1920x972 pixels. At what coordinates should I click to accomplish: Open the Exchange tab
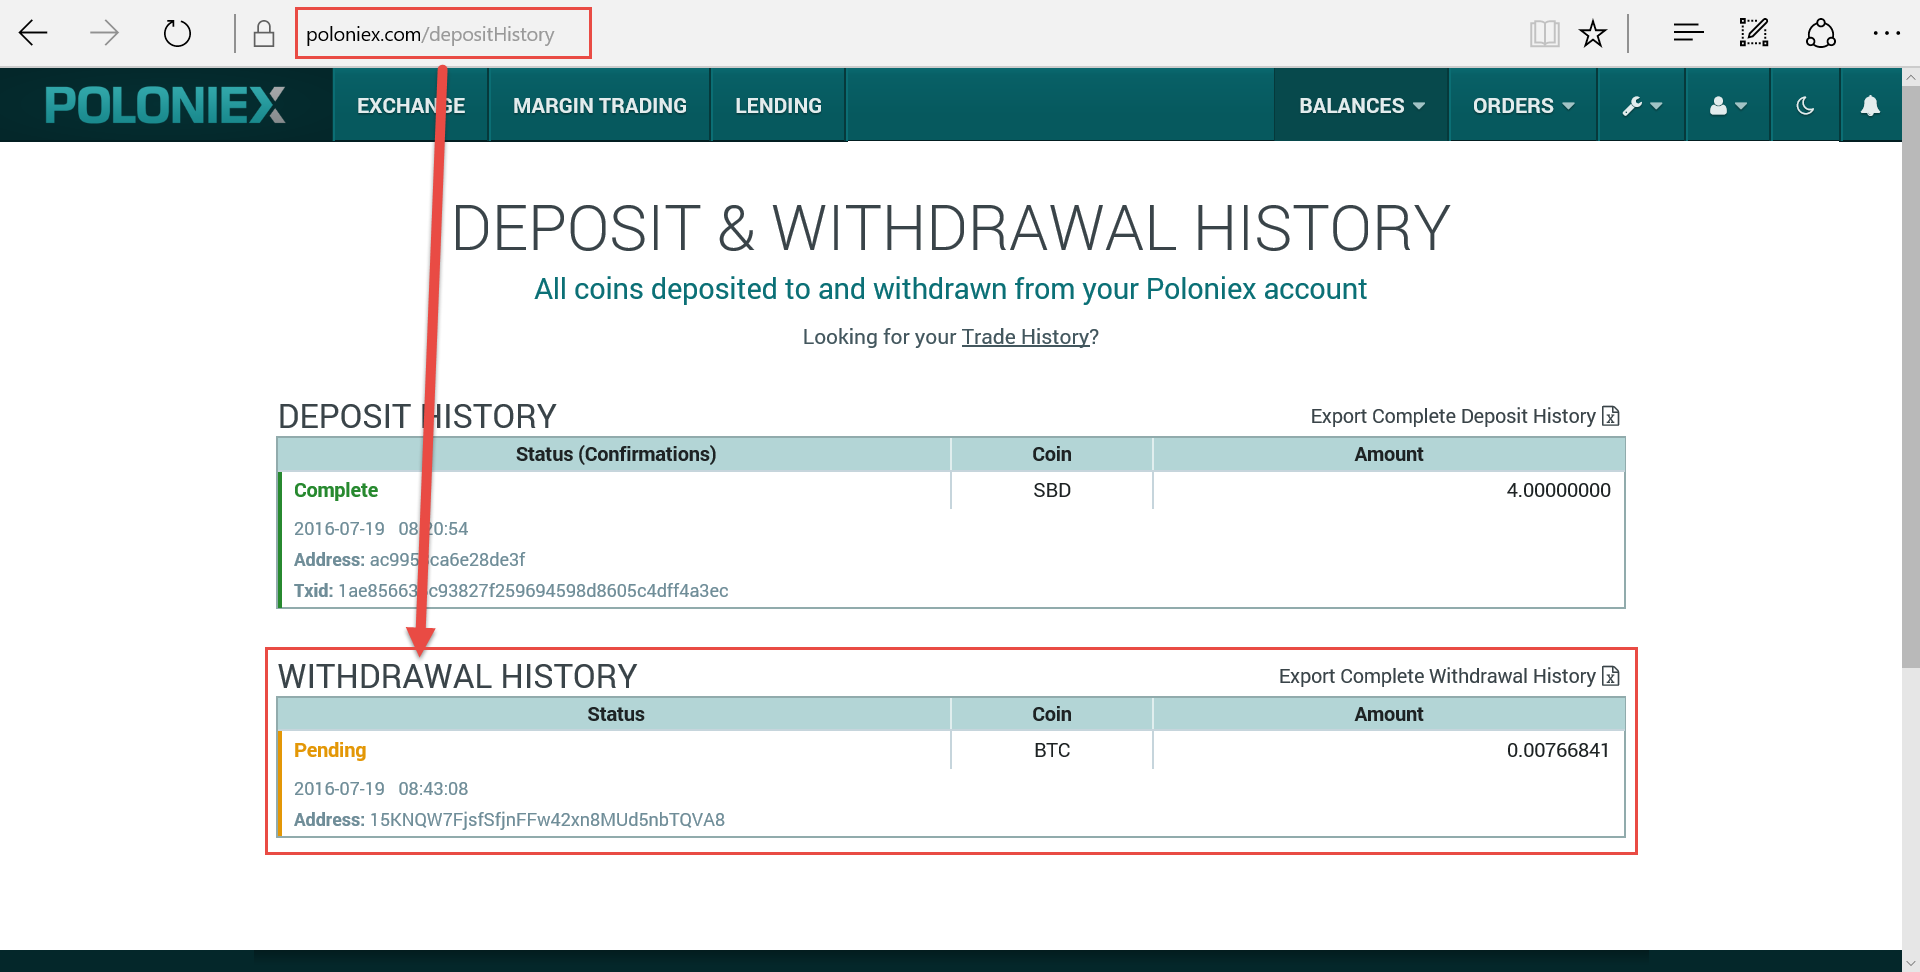[411, 105]
